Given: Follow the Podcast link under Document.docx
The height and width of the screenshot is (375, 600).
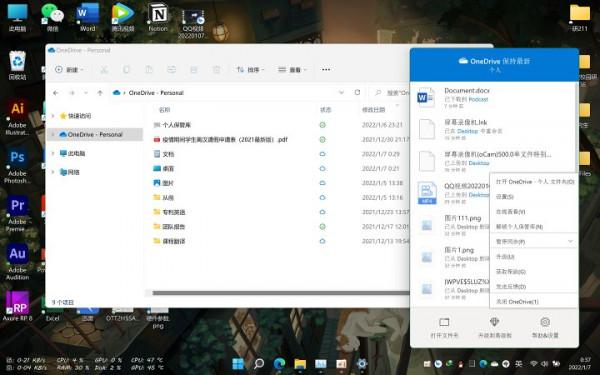Looking at the screenshot, I should point(478,99).
